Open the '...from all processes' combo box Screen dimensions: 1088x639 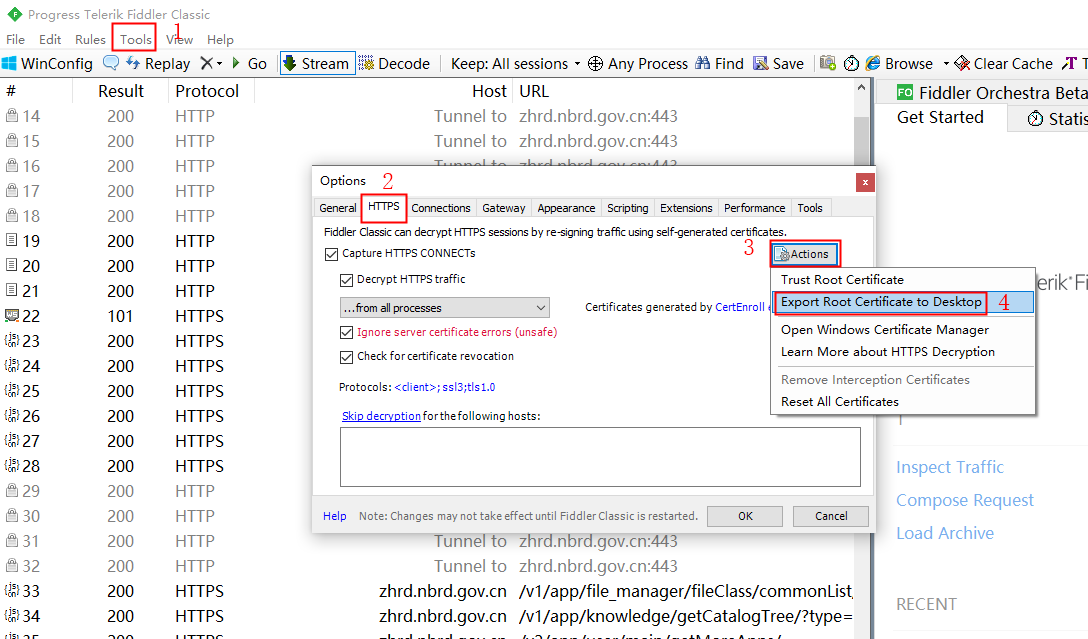click(x=445, y=307)
